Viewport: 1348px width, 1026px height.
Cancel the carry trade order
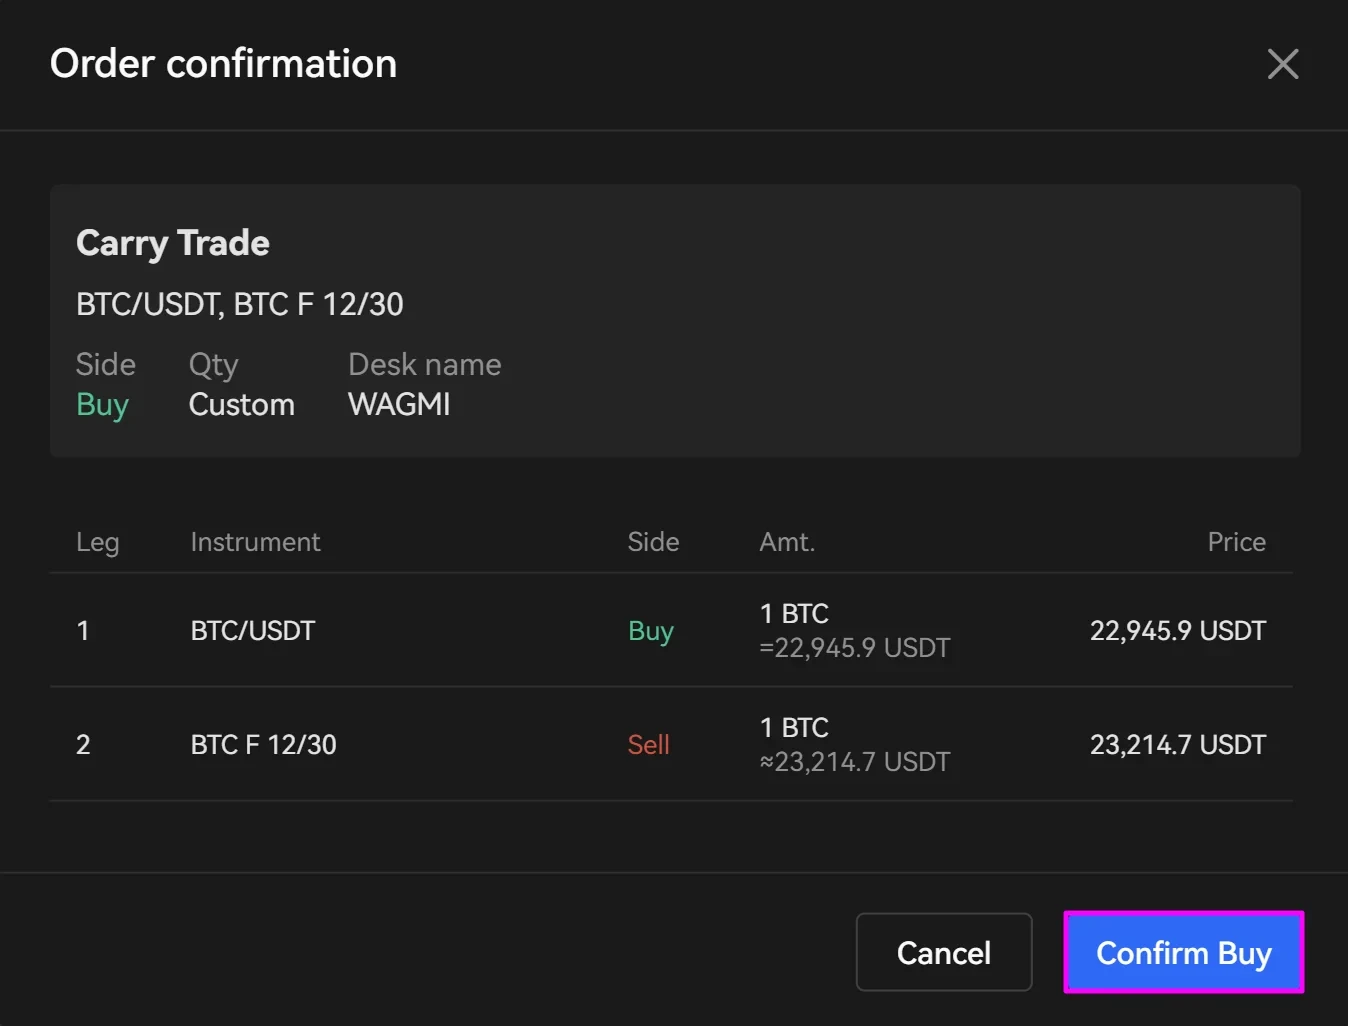[x=943, y=952]
